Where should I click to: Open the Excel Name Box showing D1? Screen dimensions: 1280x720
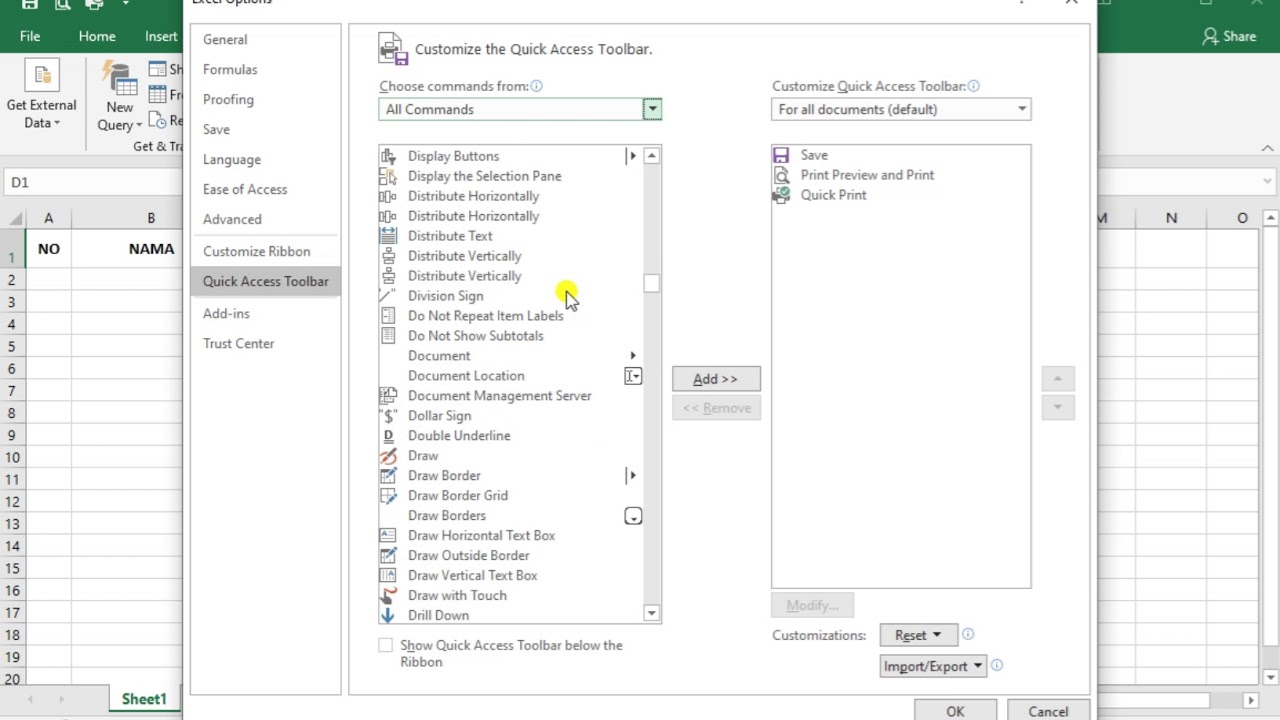click(x=90, y=182)
